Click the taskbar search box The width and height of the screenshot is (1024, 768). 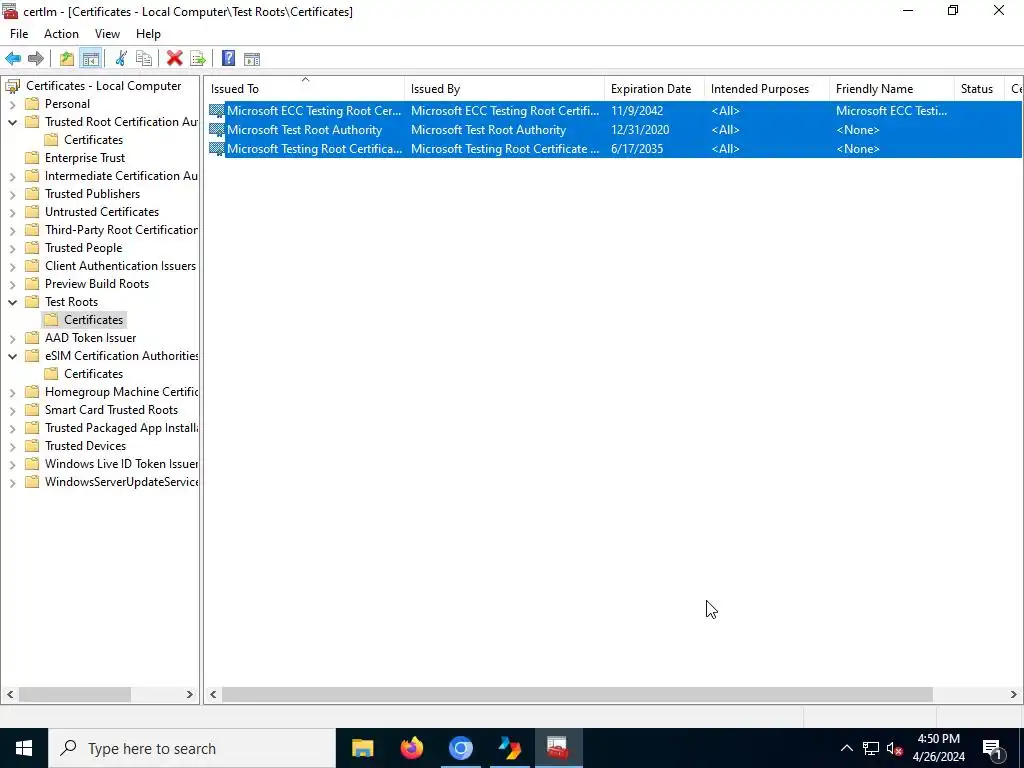(192, 748)
